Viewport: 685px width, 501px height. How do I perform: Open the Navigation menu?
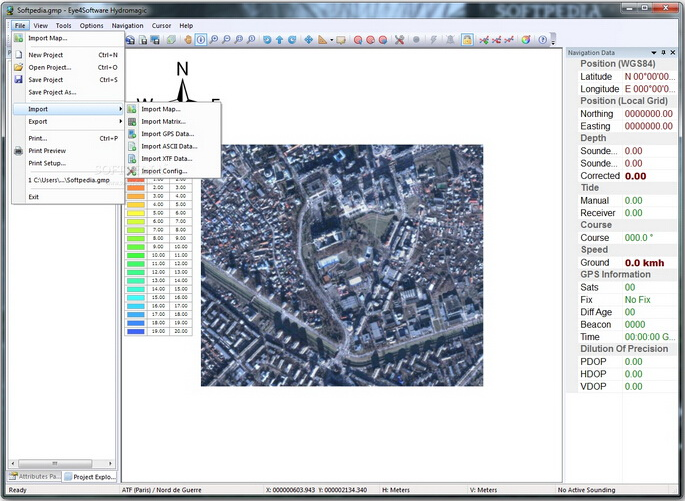[127, 25]
